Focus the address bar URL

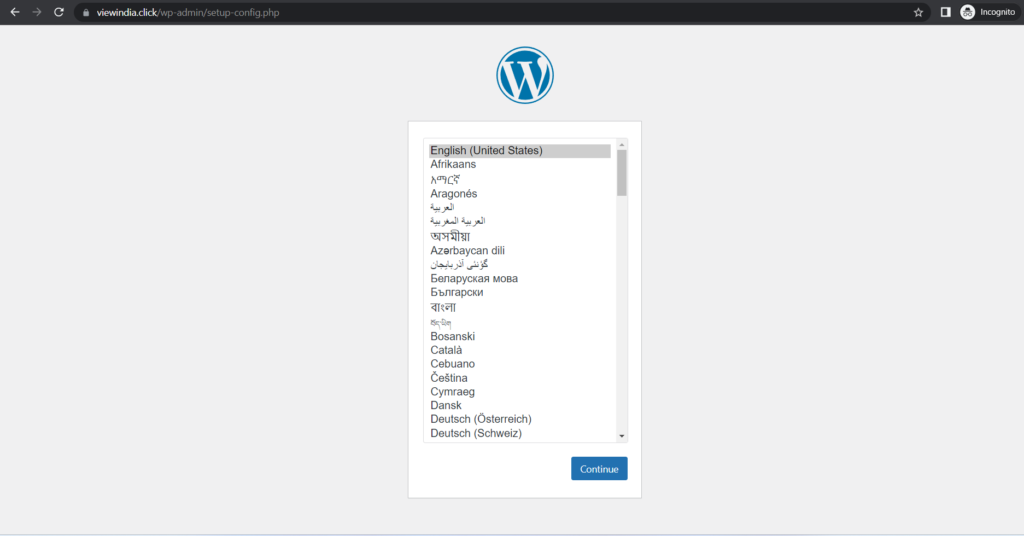pyautogui.click(x=188, y=12)
